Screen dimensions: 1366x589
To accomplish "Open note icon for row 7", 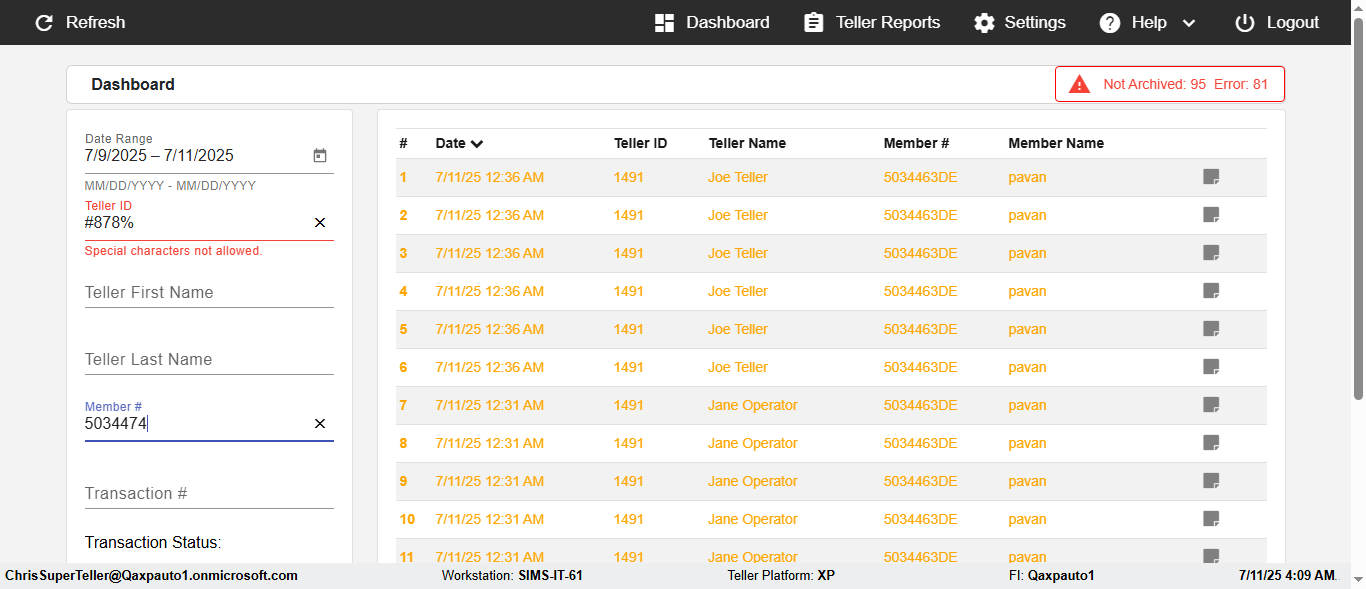I will (x=1211, y=405).
